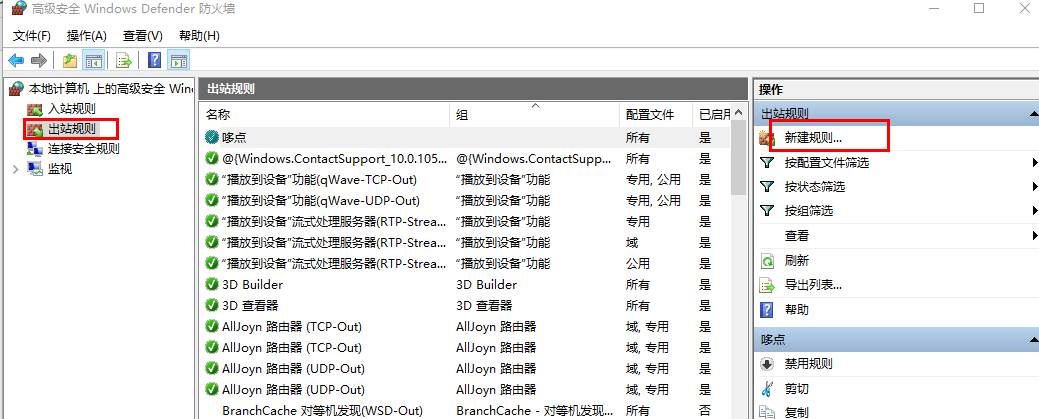Select the @{Windows.ContactSupport_10.0.105 rule
This screenshot has height=419, width=1039.
[x=465, y=158]
